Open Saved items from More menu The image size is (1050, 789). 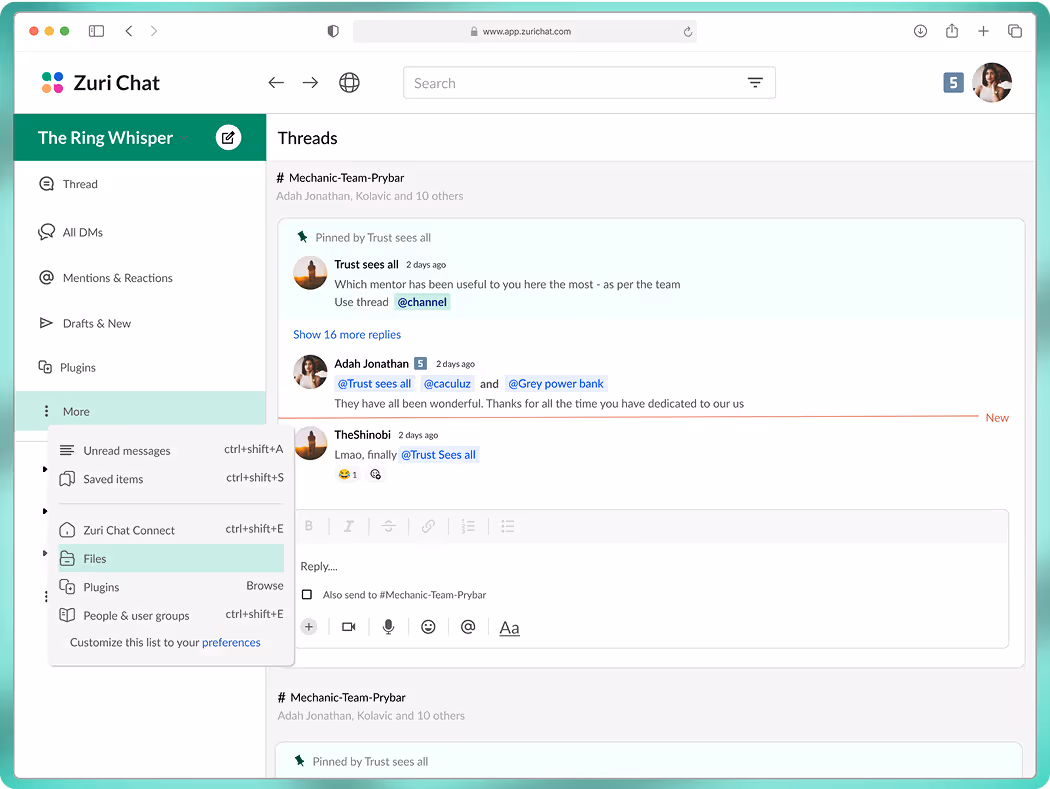pos(171,479)
